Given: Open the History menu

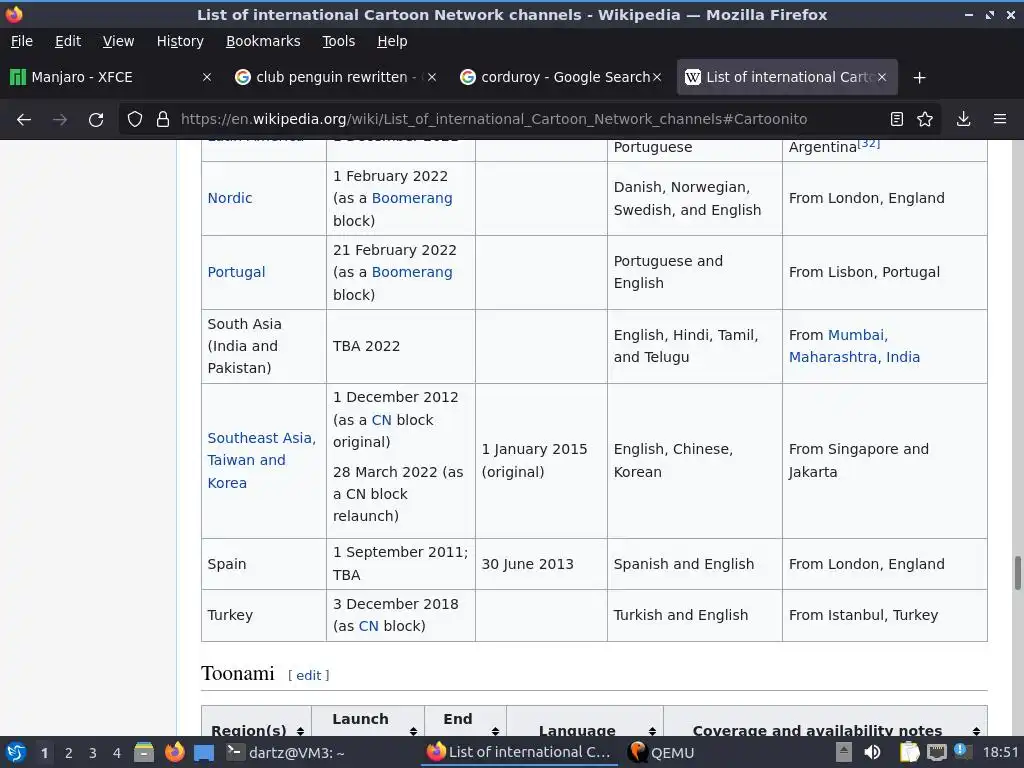Looking at the screenshot, I should click(180, 41).
